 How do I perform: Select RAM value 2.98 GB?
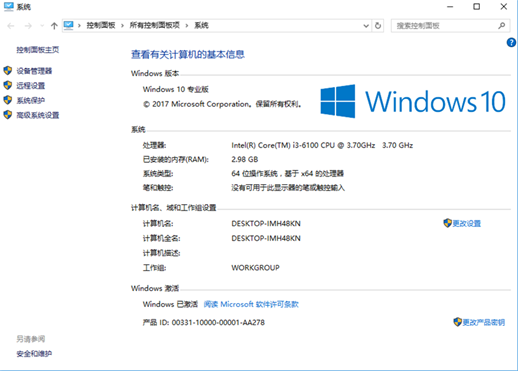[x=245, y=159]
